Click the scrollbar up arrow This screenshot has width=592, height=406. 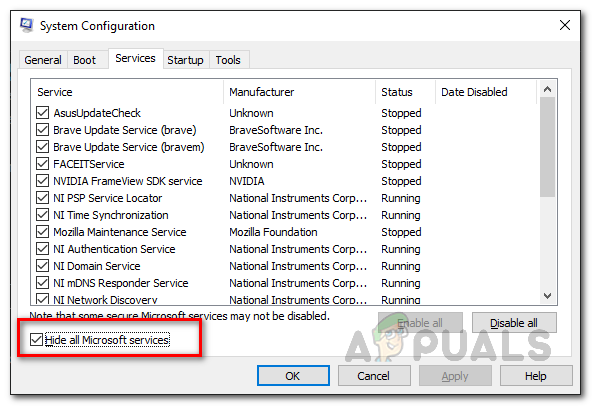click(547, 89)
